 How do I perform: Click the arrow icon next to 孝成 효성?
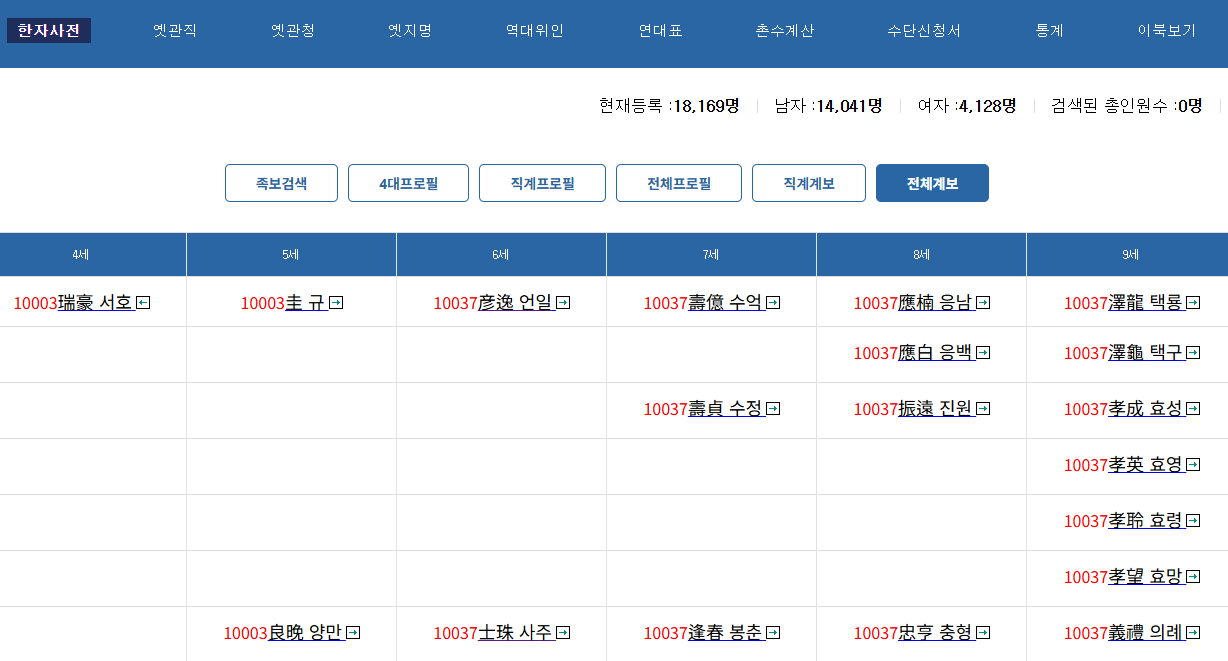click(x=1193, y=409)
